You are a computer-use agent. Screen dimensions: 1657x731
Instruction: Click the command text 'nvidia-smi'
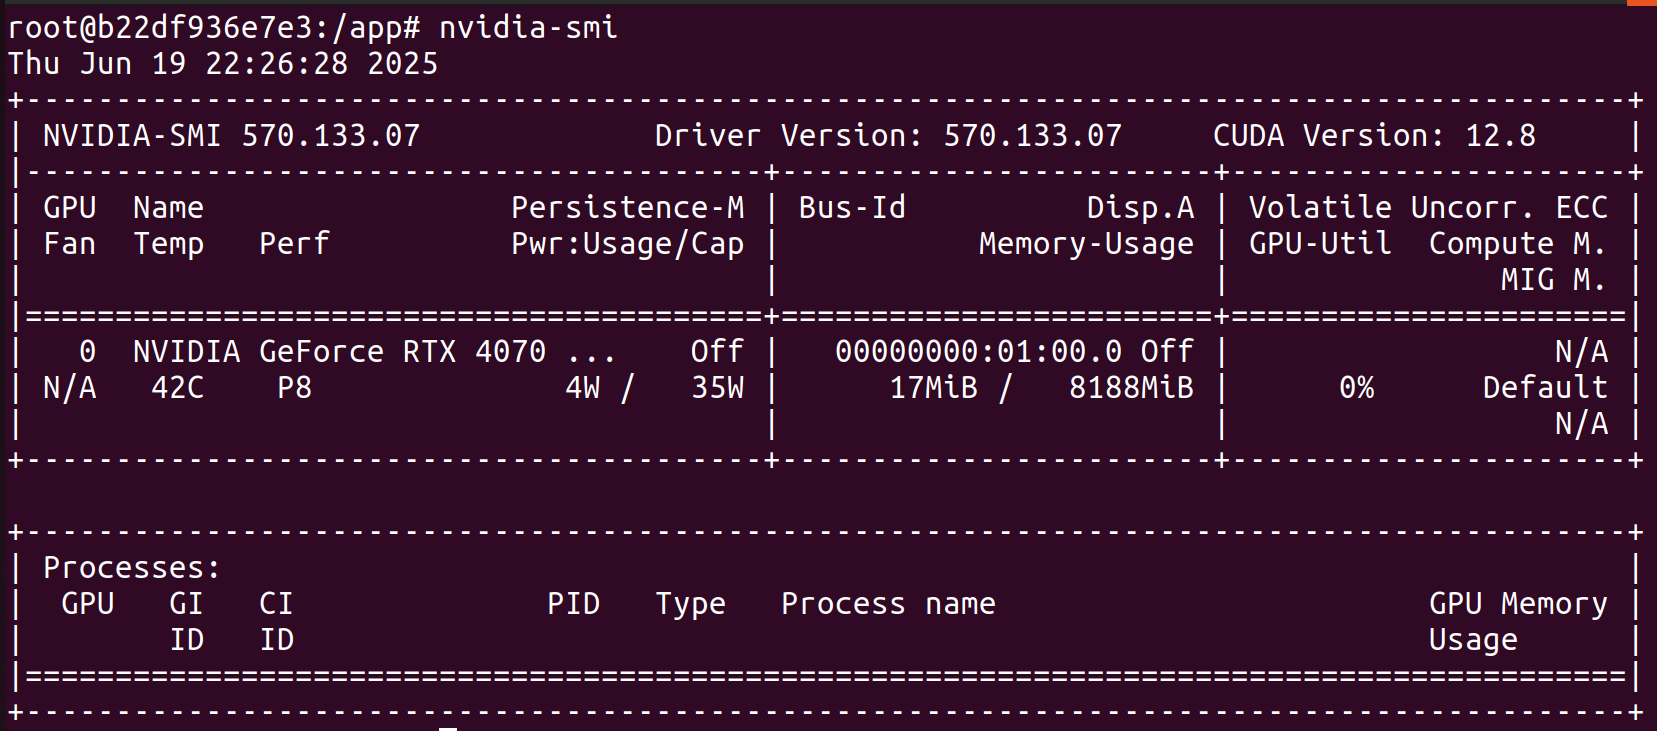pos(528,27)
